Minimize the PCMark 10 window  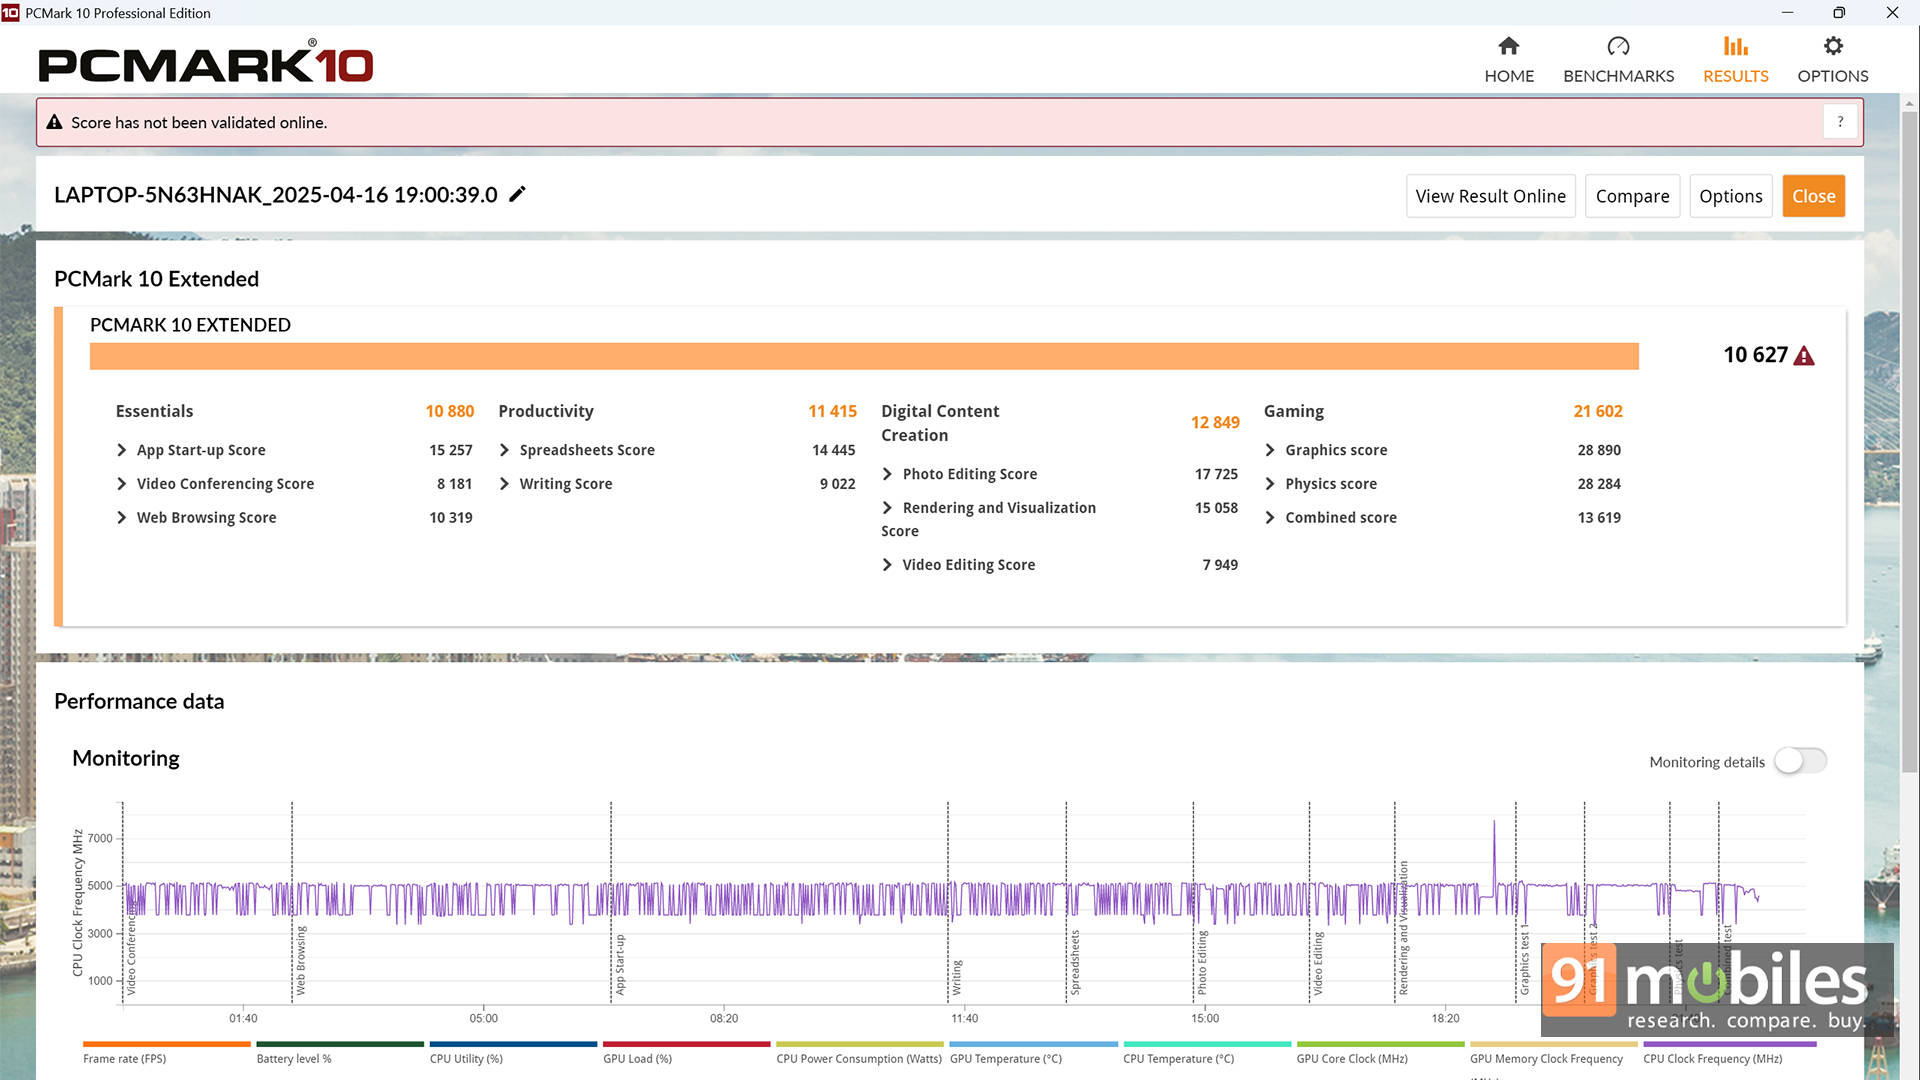1787,12
